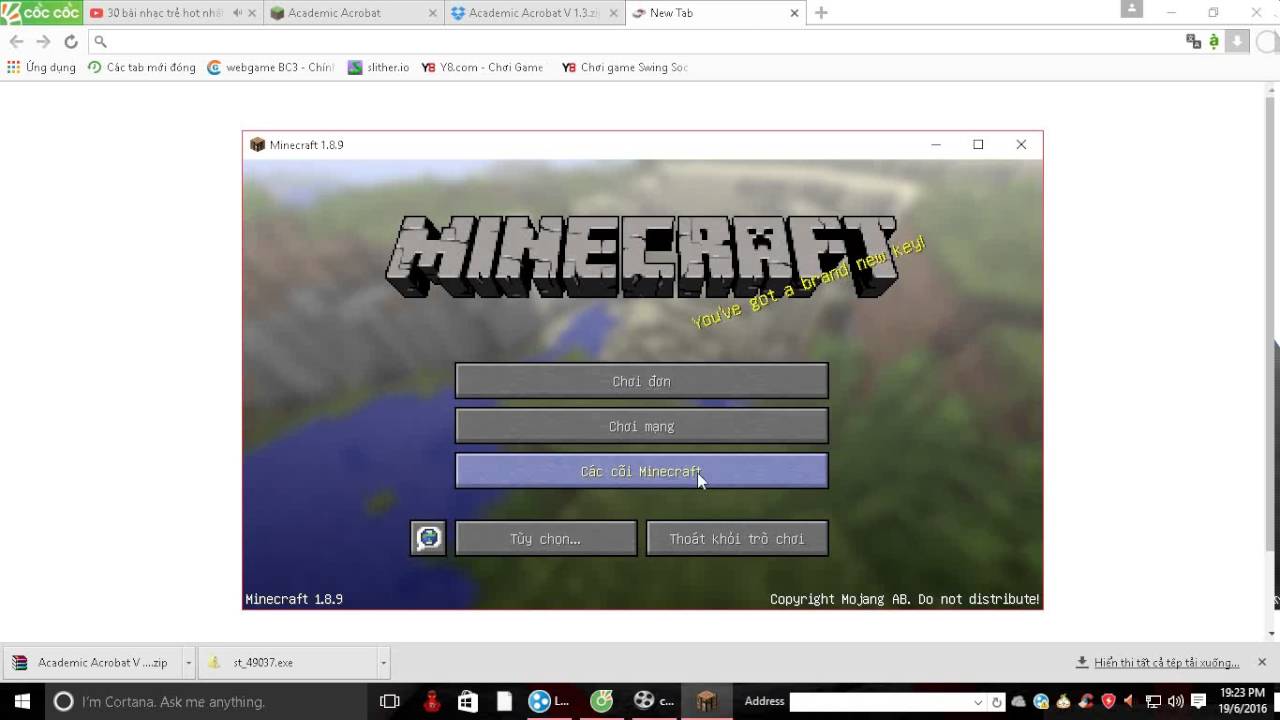Open the film reel c... taskbar icon
This screenshot has width=1280, height=720.
(655, 701)
